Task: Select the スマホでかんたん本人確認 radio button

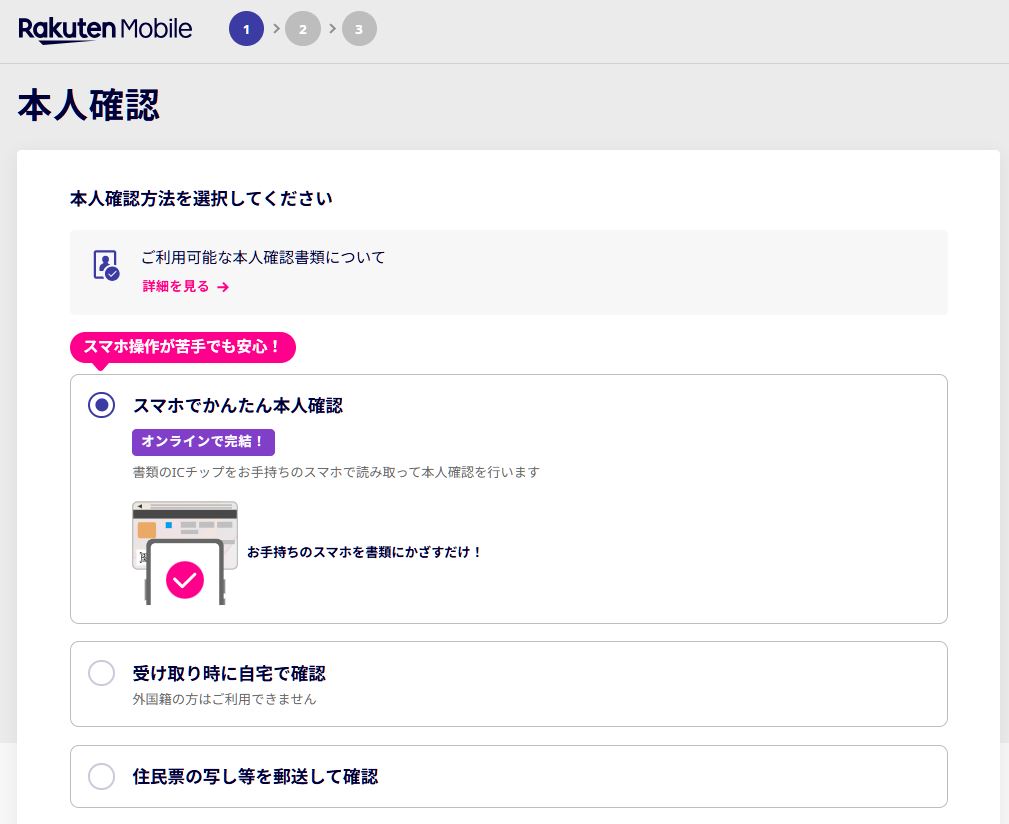Action: tap(101, 405)
